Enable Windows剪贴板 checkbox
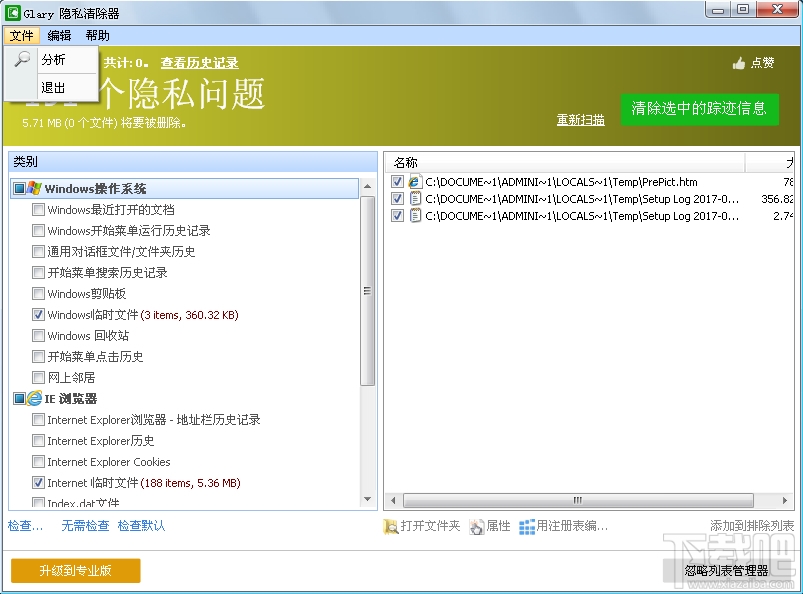The width and height of the screenshot is (803, 594). (38, 293)
